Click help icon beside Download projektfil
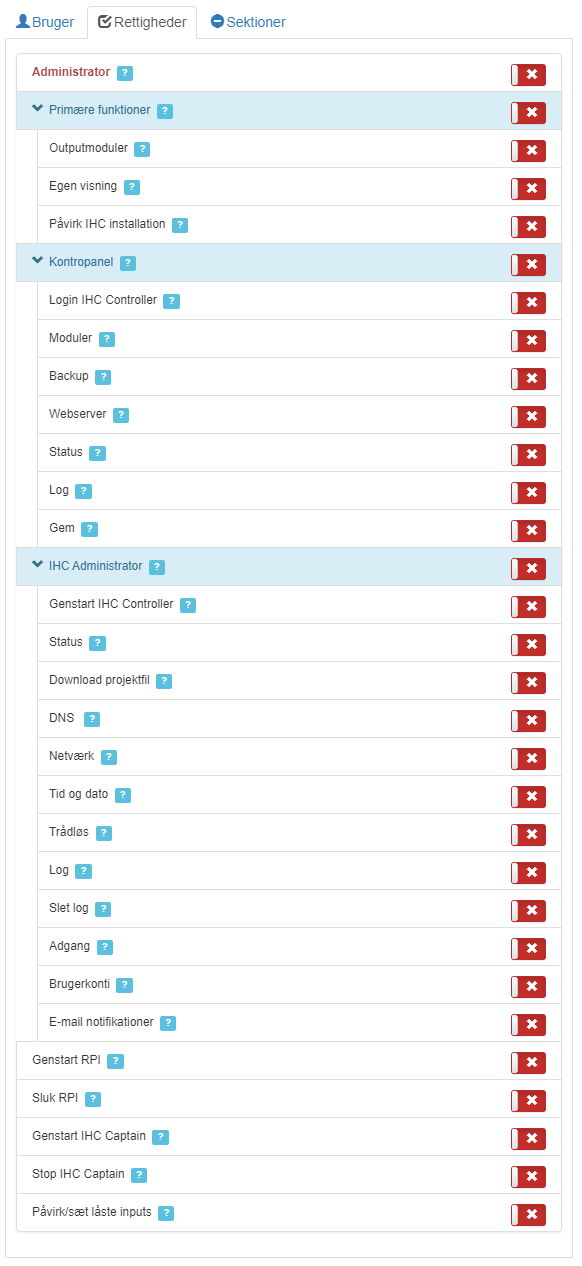The width and height of the screenshot is (582, 1266). 164,681
